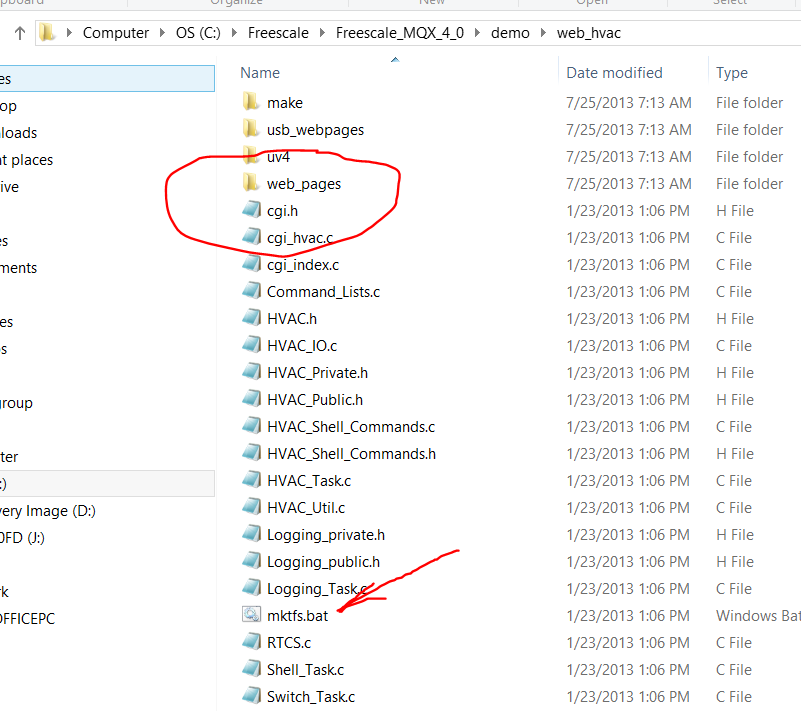Expand the breadcrumb arrow after OS (C:)
The image size is (801, 712).
click(x=234, y=33)
